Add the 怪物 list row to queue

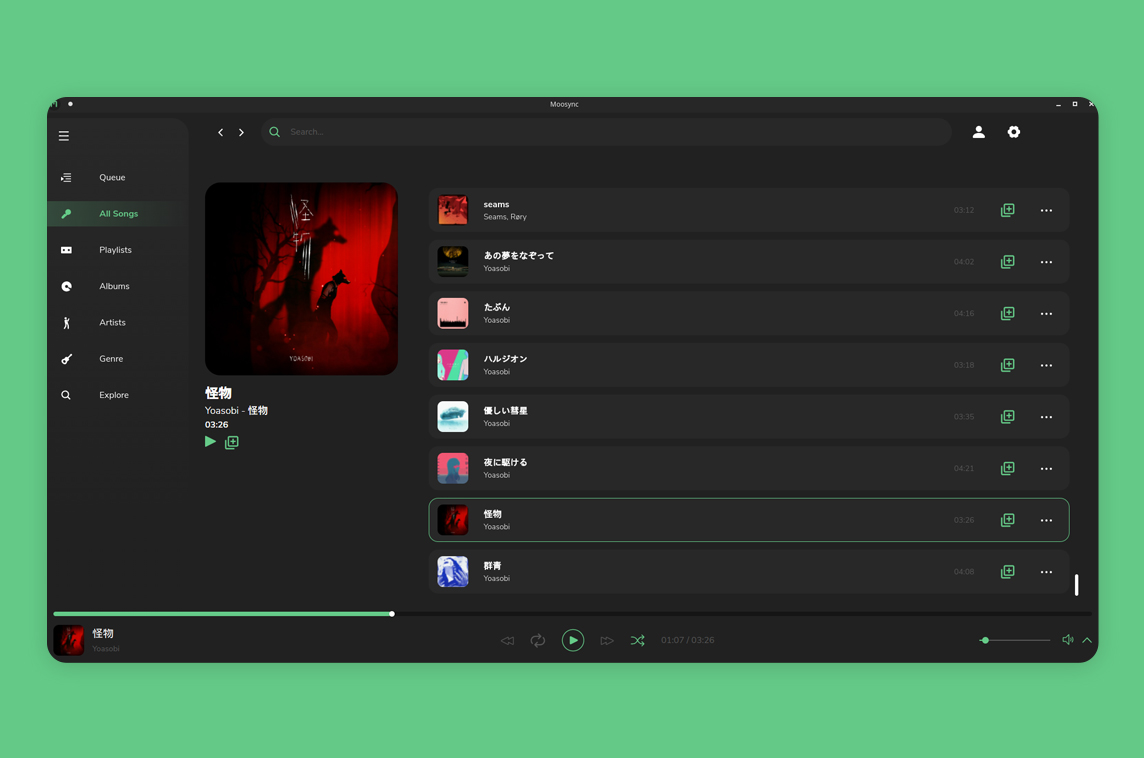[1008, 520]
